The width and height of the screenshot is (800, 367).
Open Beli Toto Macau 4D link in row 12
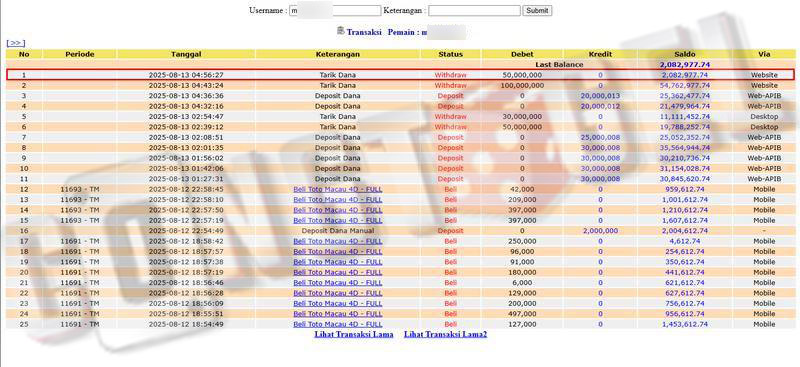pyautogui.click(x=338, y=189)
